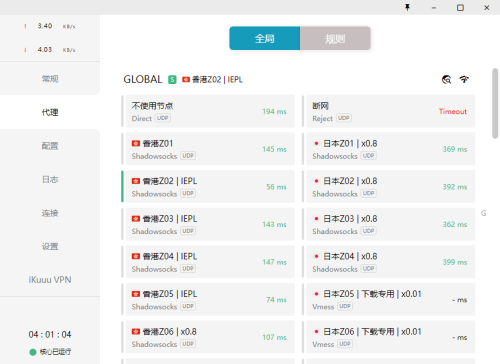Click the latency speed test icon
Screen dimensions: 500x364
click(x=464, y=79)
